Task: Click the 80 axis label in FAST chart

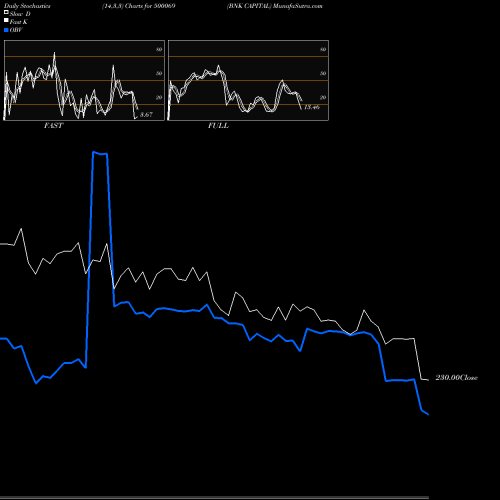Action: pyautogui.click(x=159, y=49)
